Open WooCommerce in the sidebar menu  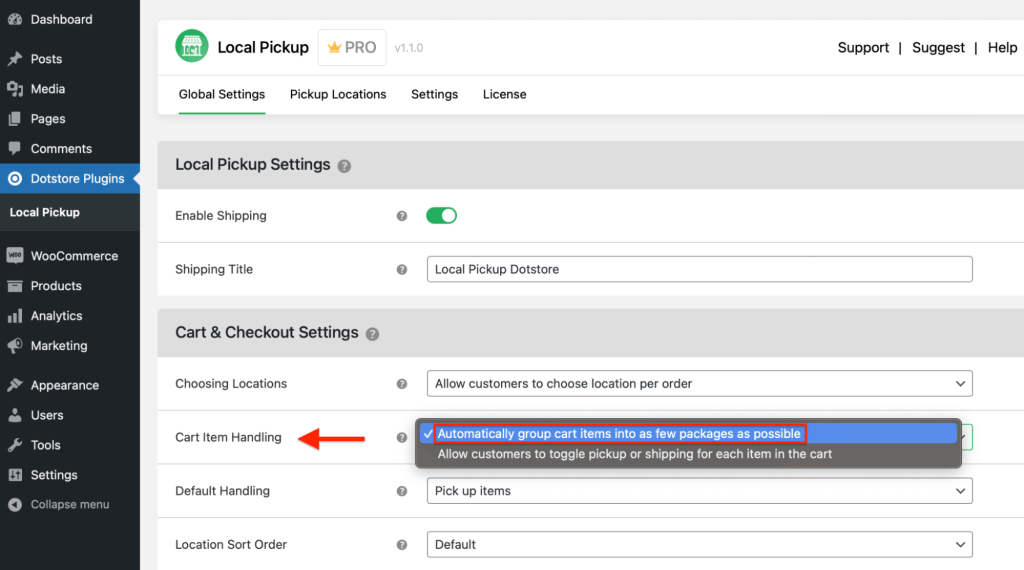coord(74,256)
